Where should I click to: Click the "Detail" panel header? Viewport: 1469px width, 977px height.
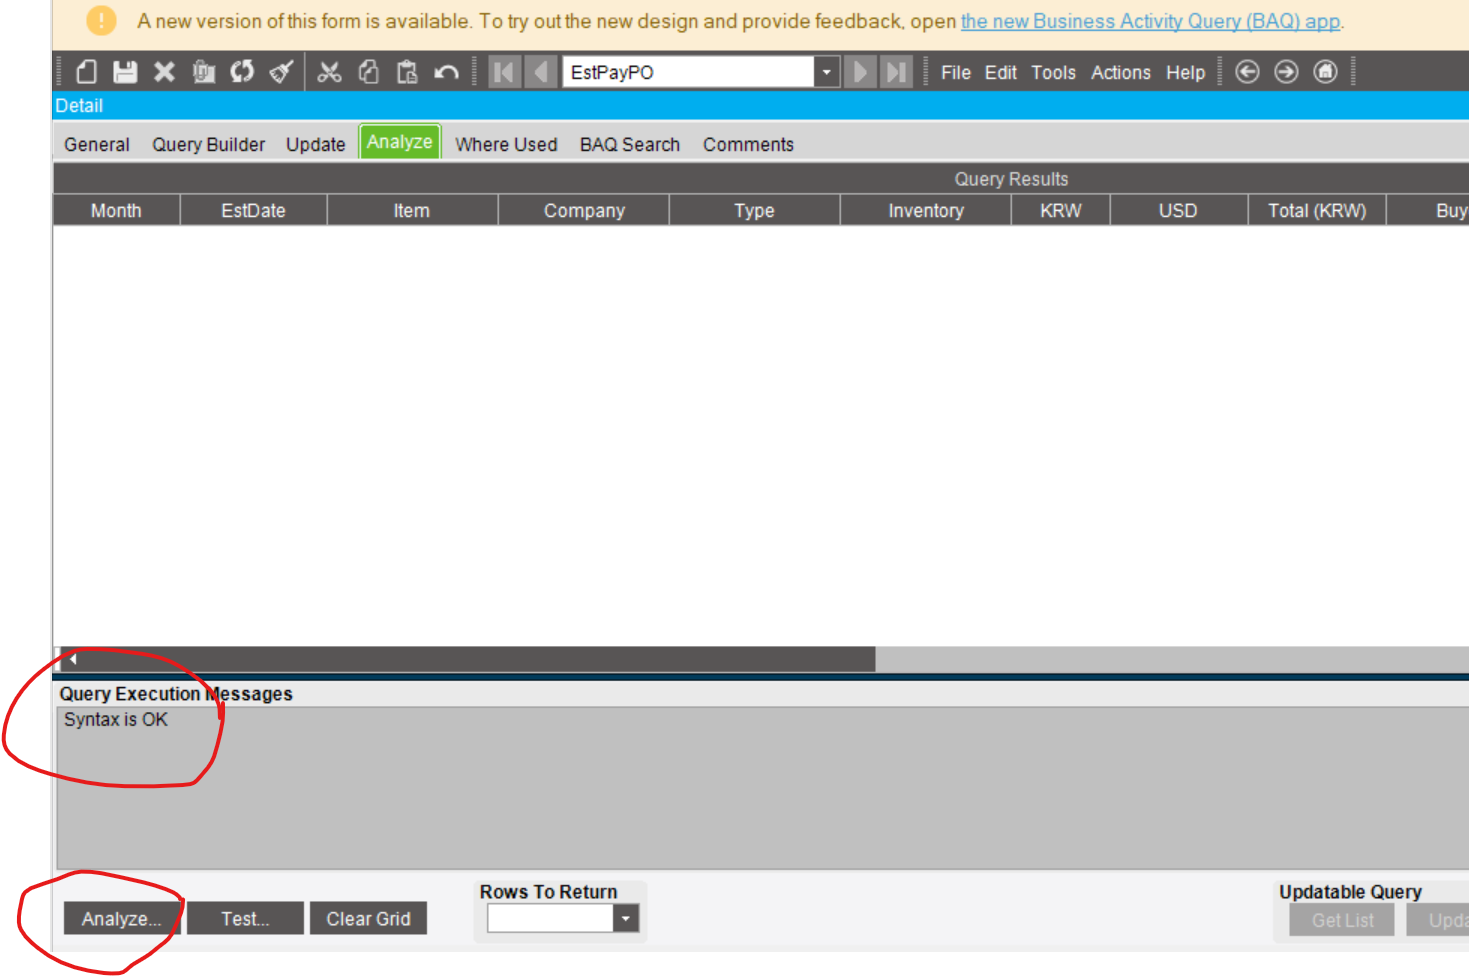click(x=79, y=106)
